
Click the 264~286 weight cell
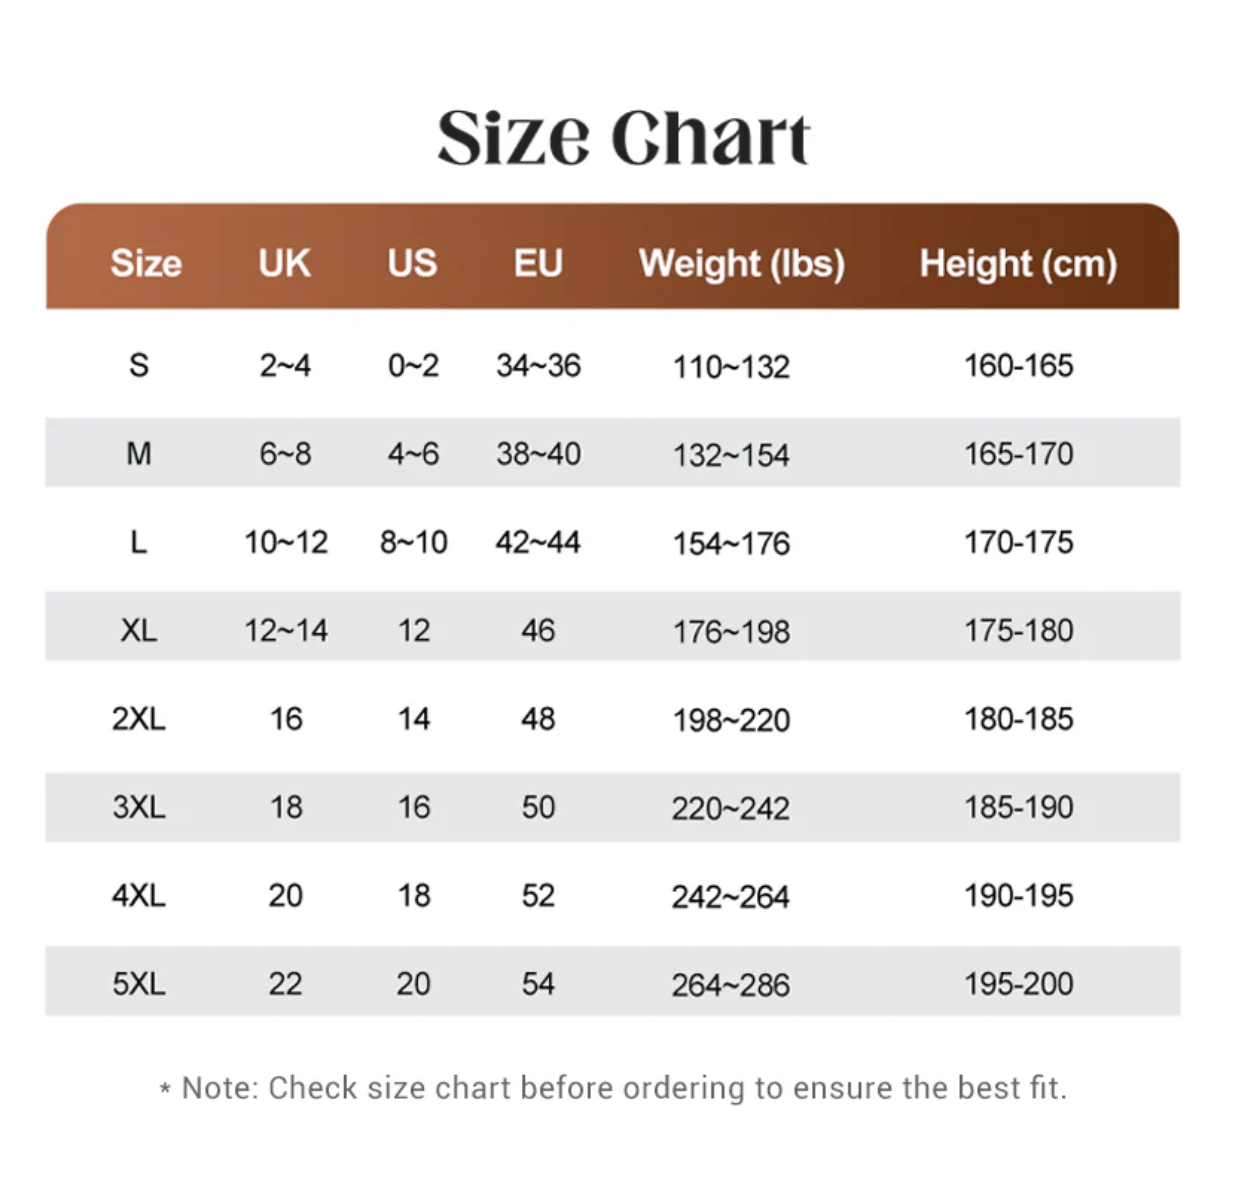tap(731, 985)
